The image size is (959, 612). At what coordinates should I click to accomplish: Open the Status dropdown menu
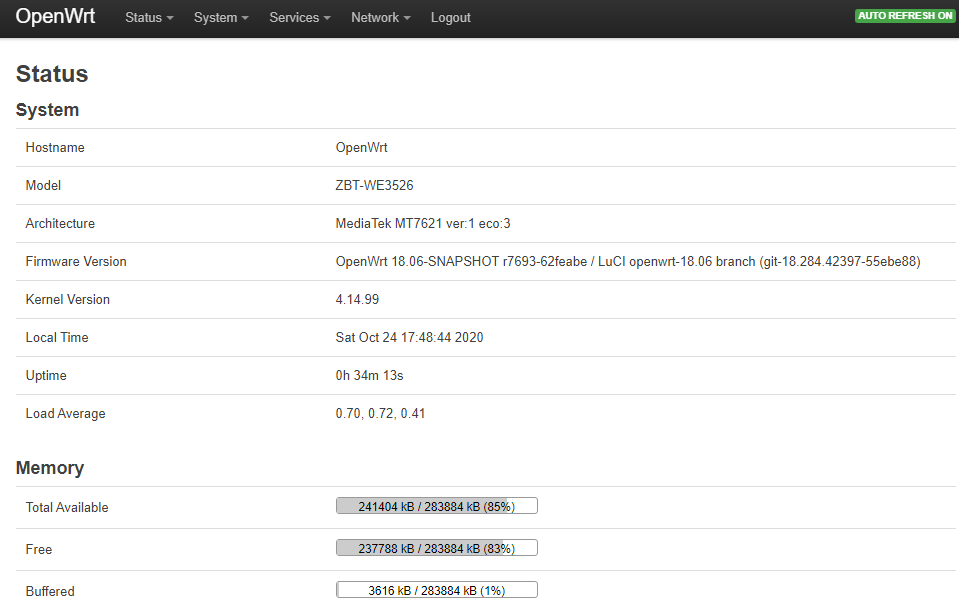click(x=149, y=18)
